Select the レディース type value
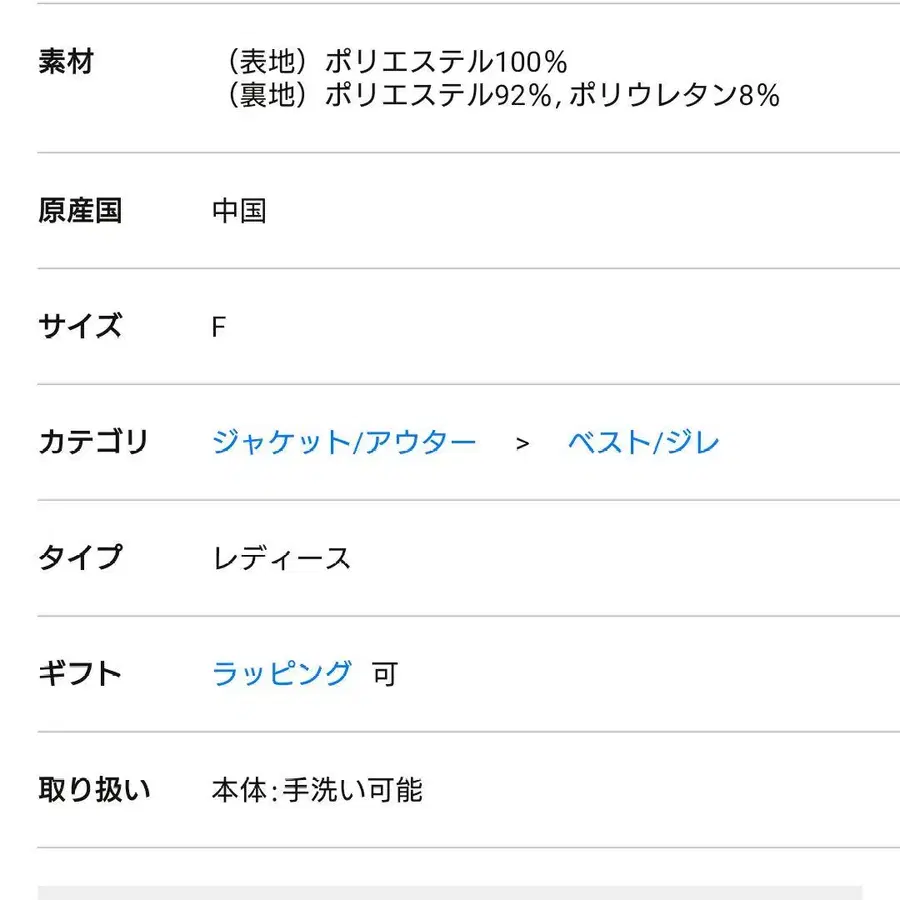The width and height of the screenshot is (900, 900). 282,558
